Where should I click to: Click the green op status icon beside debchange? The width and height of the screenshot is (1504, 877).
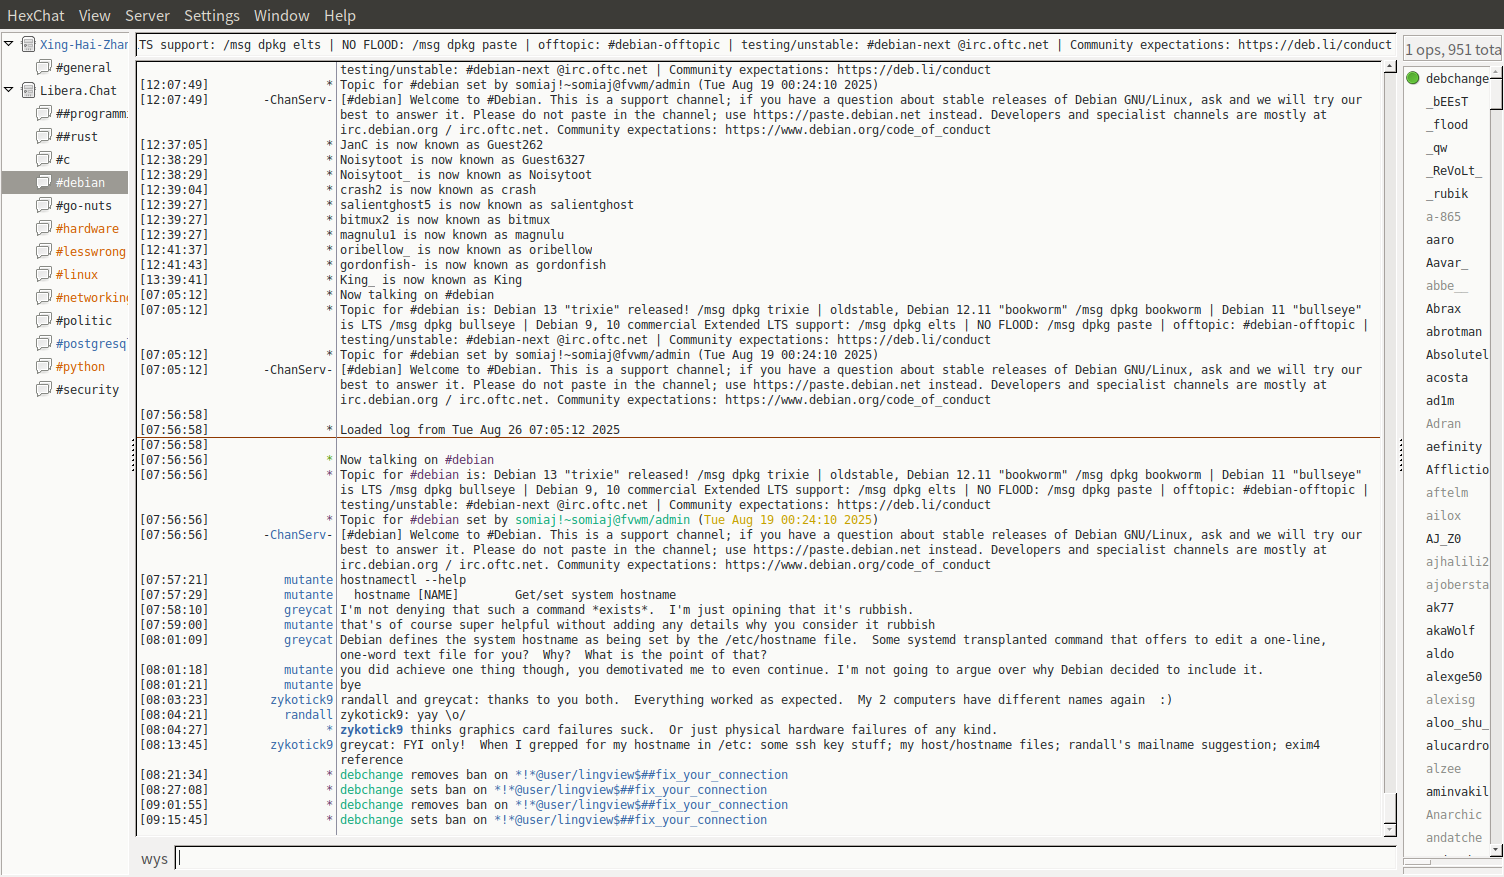tap(1413, 78)
